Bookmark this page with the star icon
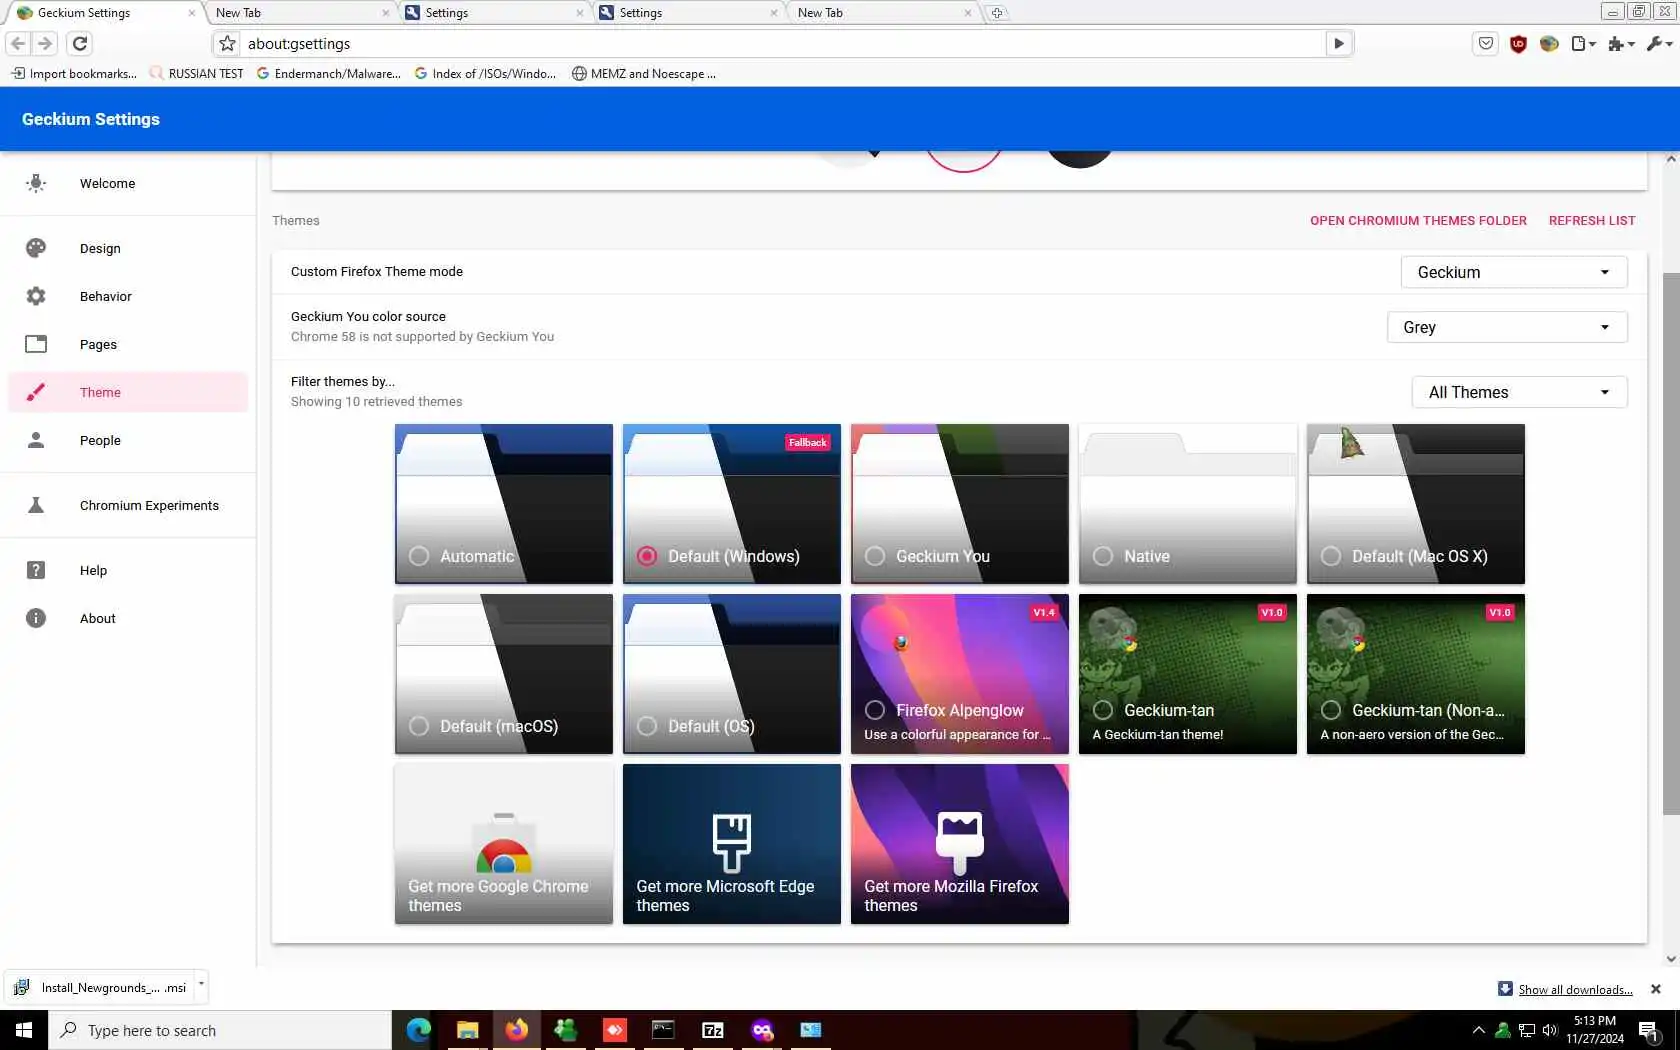Screen dimensions: 1680x1050 (227, 43)
